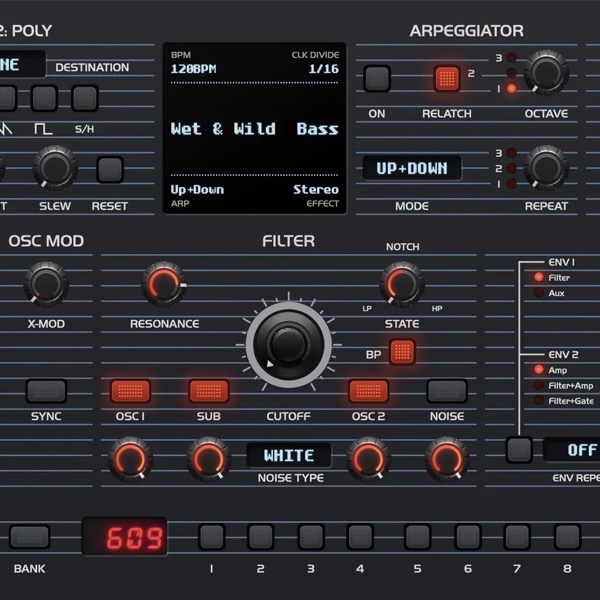Click the Up+Down ARP display value
The height and width of the screenshot is (600, 600).
coord(197,190)
